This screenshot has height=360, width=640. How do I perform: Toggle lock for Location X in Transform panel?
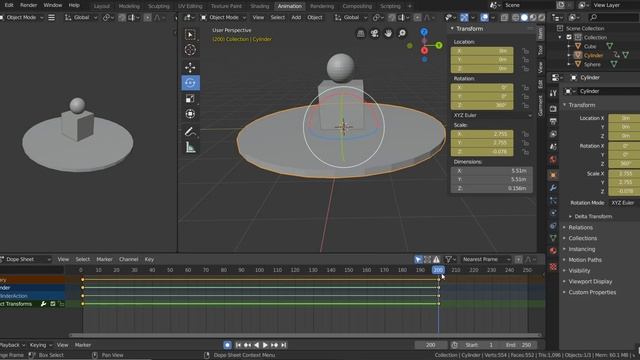(526, 51)
